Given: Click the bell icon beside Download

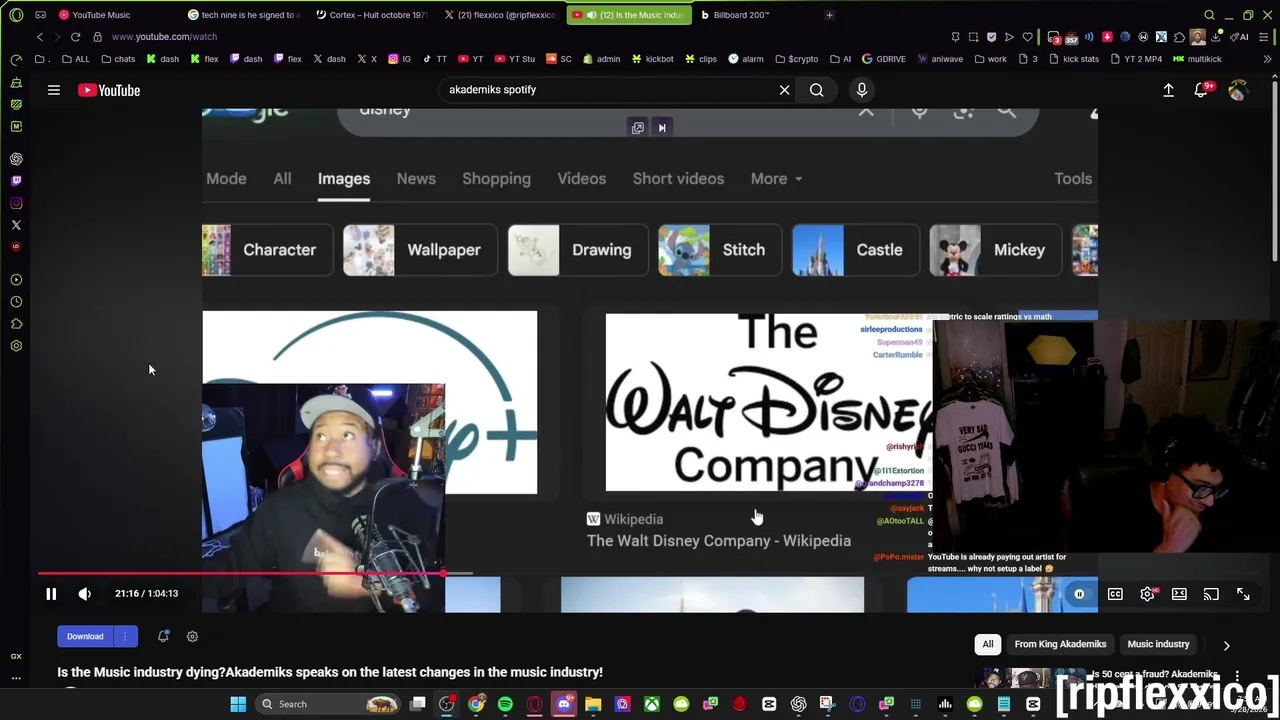Looking at the screenshot, I should [x=163, y=636].
